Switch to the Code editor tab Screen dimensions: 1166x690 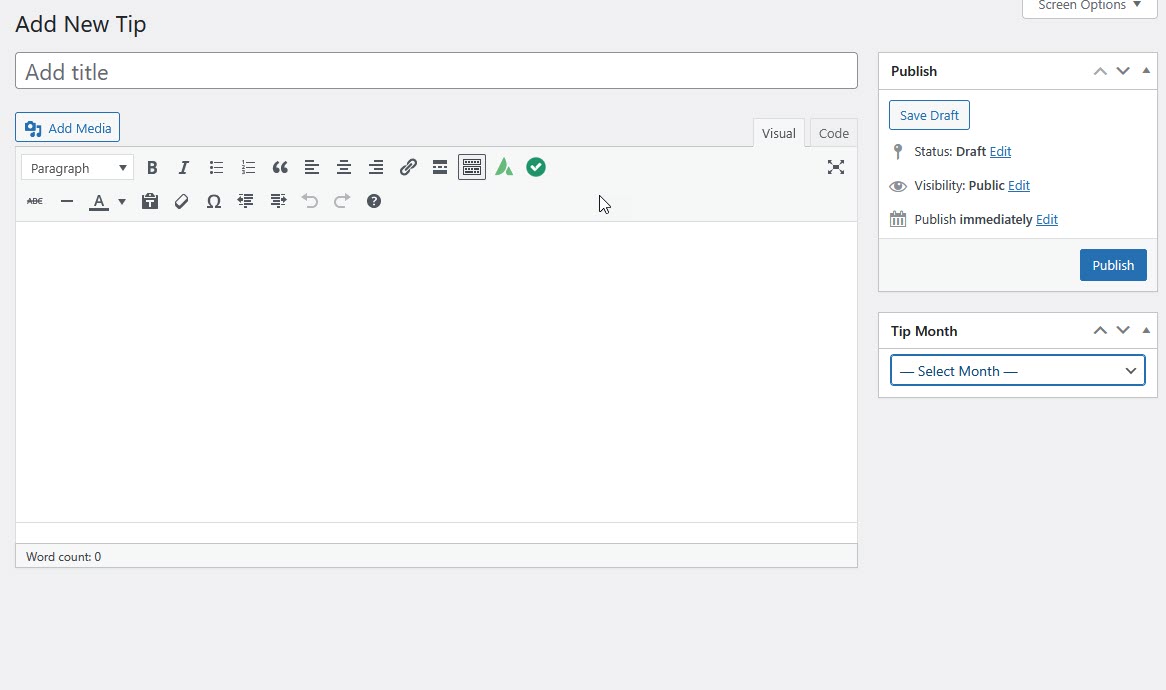[x=834, y=132]
